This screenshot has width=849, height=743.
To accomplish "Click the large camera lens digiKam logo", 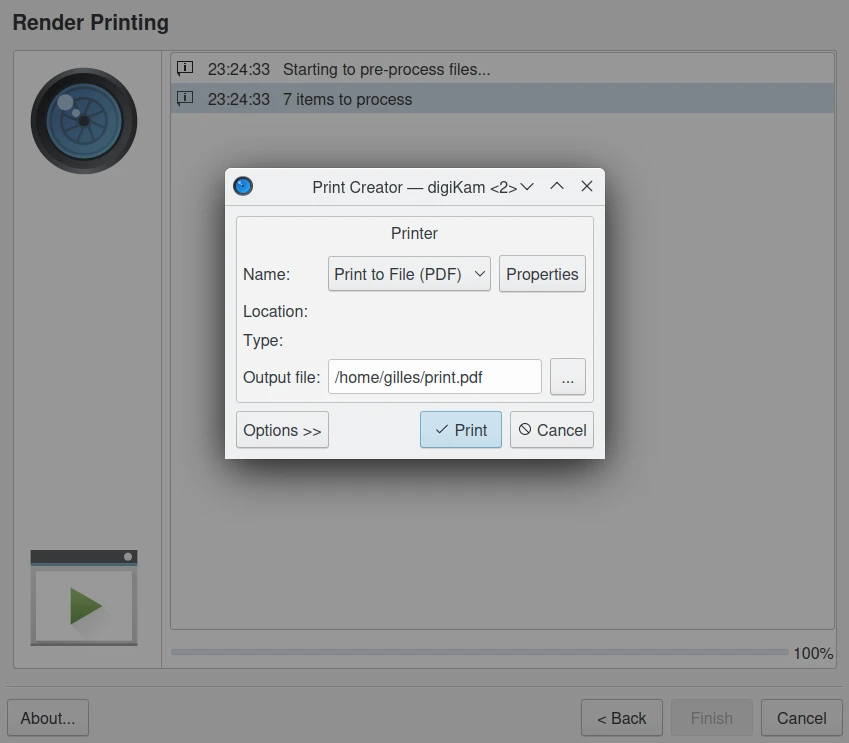I will (84, 121).
